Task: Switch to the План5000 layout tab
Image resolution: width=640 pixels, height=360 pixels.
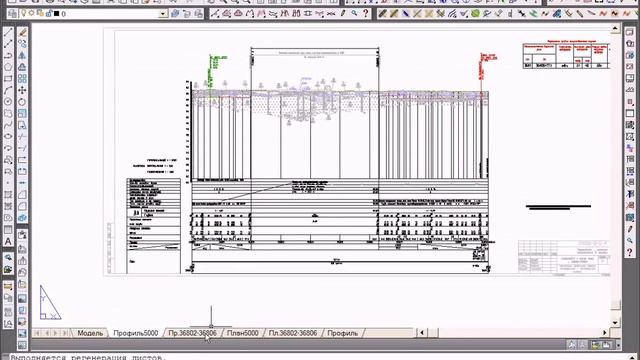Action: [242, 333]
